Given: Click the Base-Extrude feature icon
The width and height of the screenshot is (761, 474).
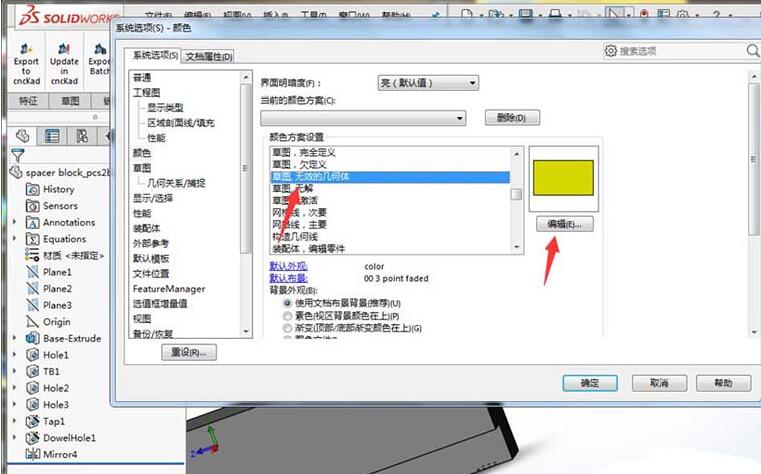Looking at the screenshot, I should [33, 338].
